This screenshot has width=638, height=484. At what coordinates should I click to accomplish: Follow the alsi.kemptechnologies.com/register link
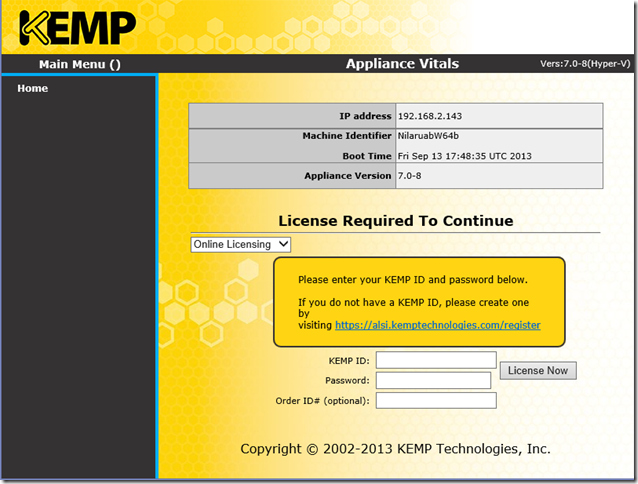point(437,325)
